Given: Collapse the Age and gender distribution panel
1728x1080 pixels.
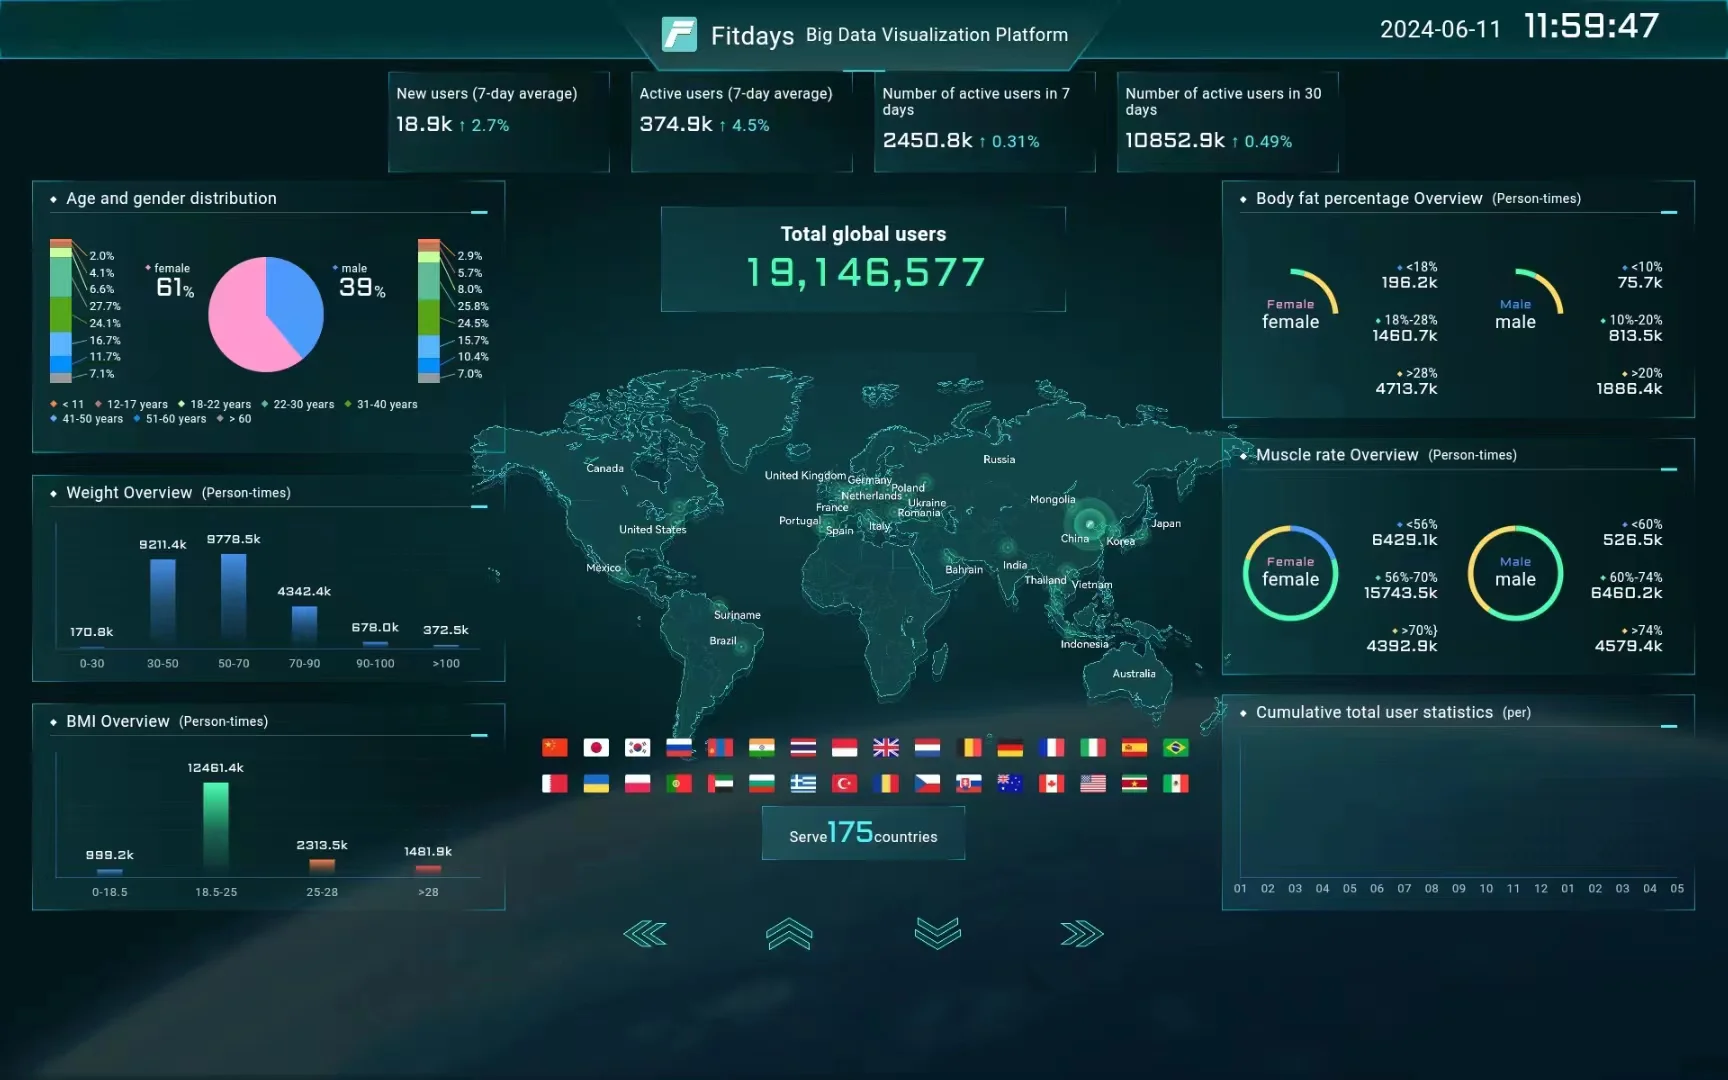Looking at the screenshot, I should coord(479,213).
